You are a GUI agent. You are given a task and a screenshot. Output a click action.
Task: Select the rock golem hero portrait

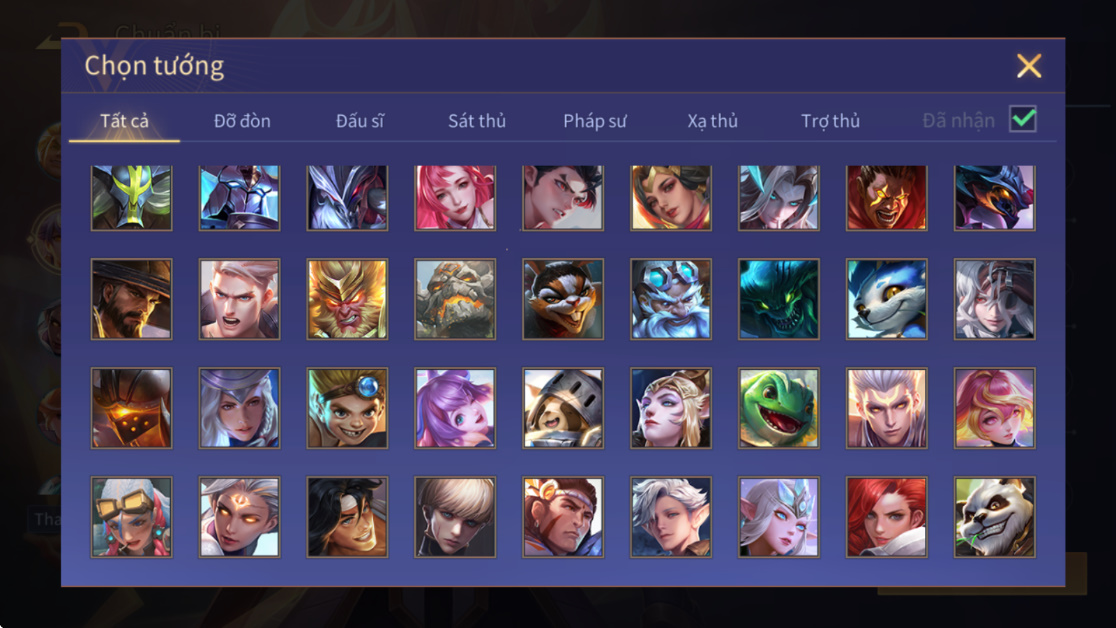click(x=455, y=299)
